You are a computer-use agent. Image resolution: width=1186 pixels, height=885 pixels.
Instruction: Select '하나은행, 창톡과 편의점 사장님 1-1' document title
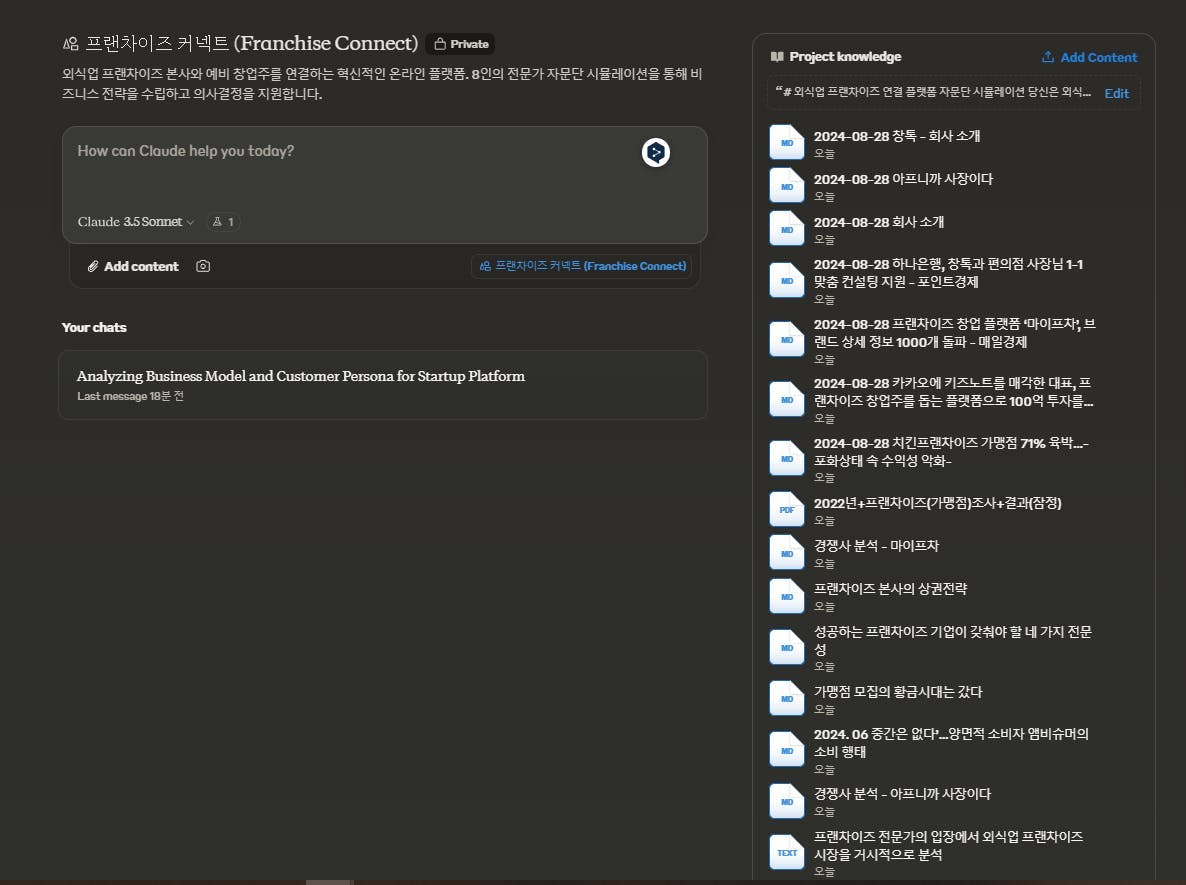point(948,273)
